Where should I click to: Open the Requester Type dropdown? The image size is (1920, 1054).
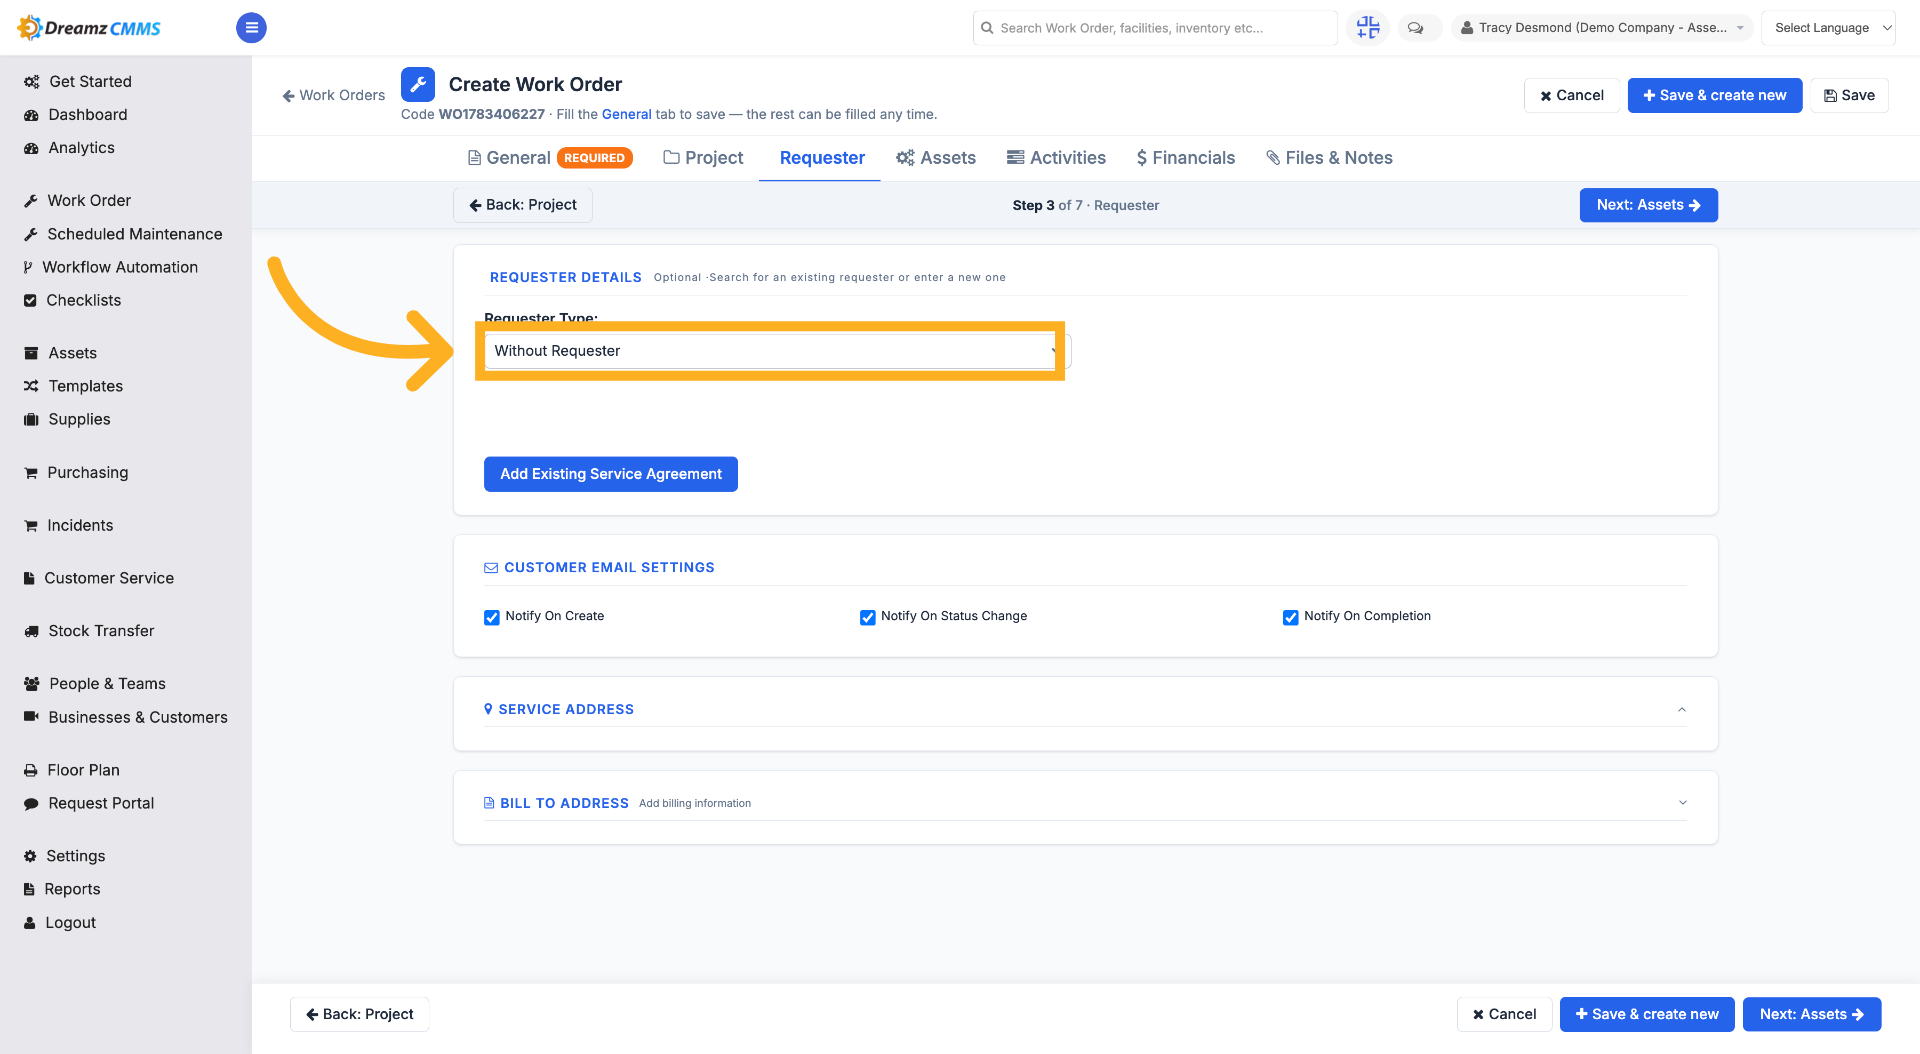tap(777, 351)
